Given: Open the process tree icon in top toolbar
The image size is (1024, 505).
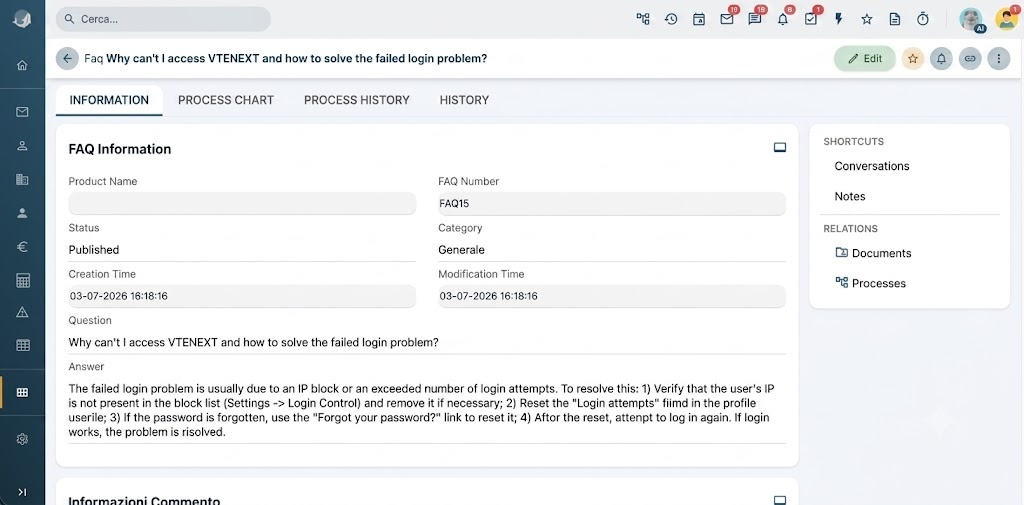Looking at the screenshot, I should (643, 19).
